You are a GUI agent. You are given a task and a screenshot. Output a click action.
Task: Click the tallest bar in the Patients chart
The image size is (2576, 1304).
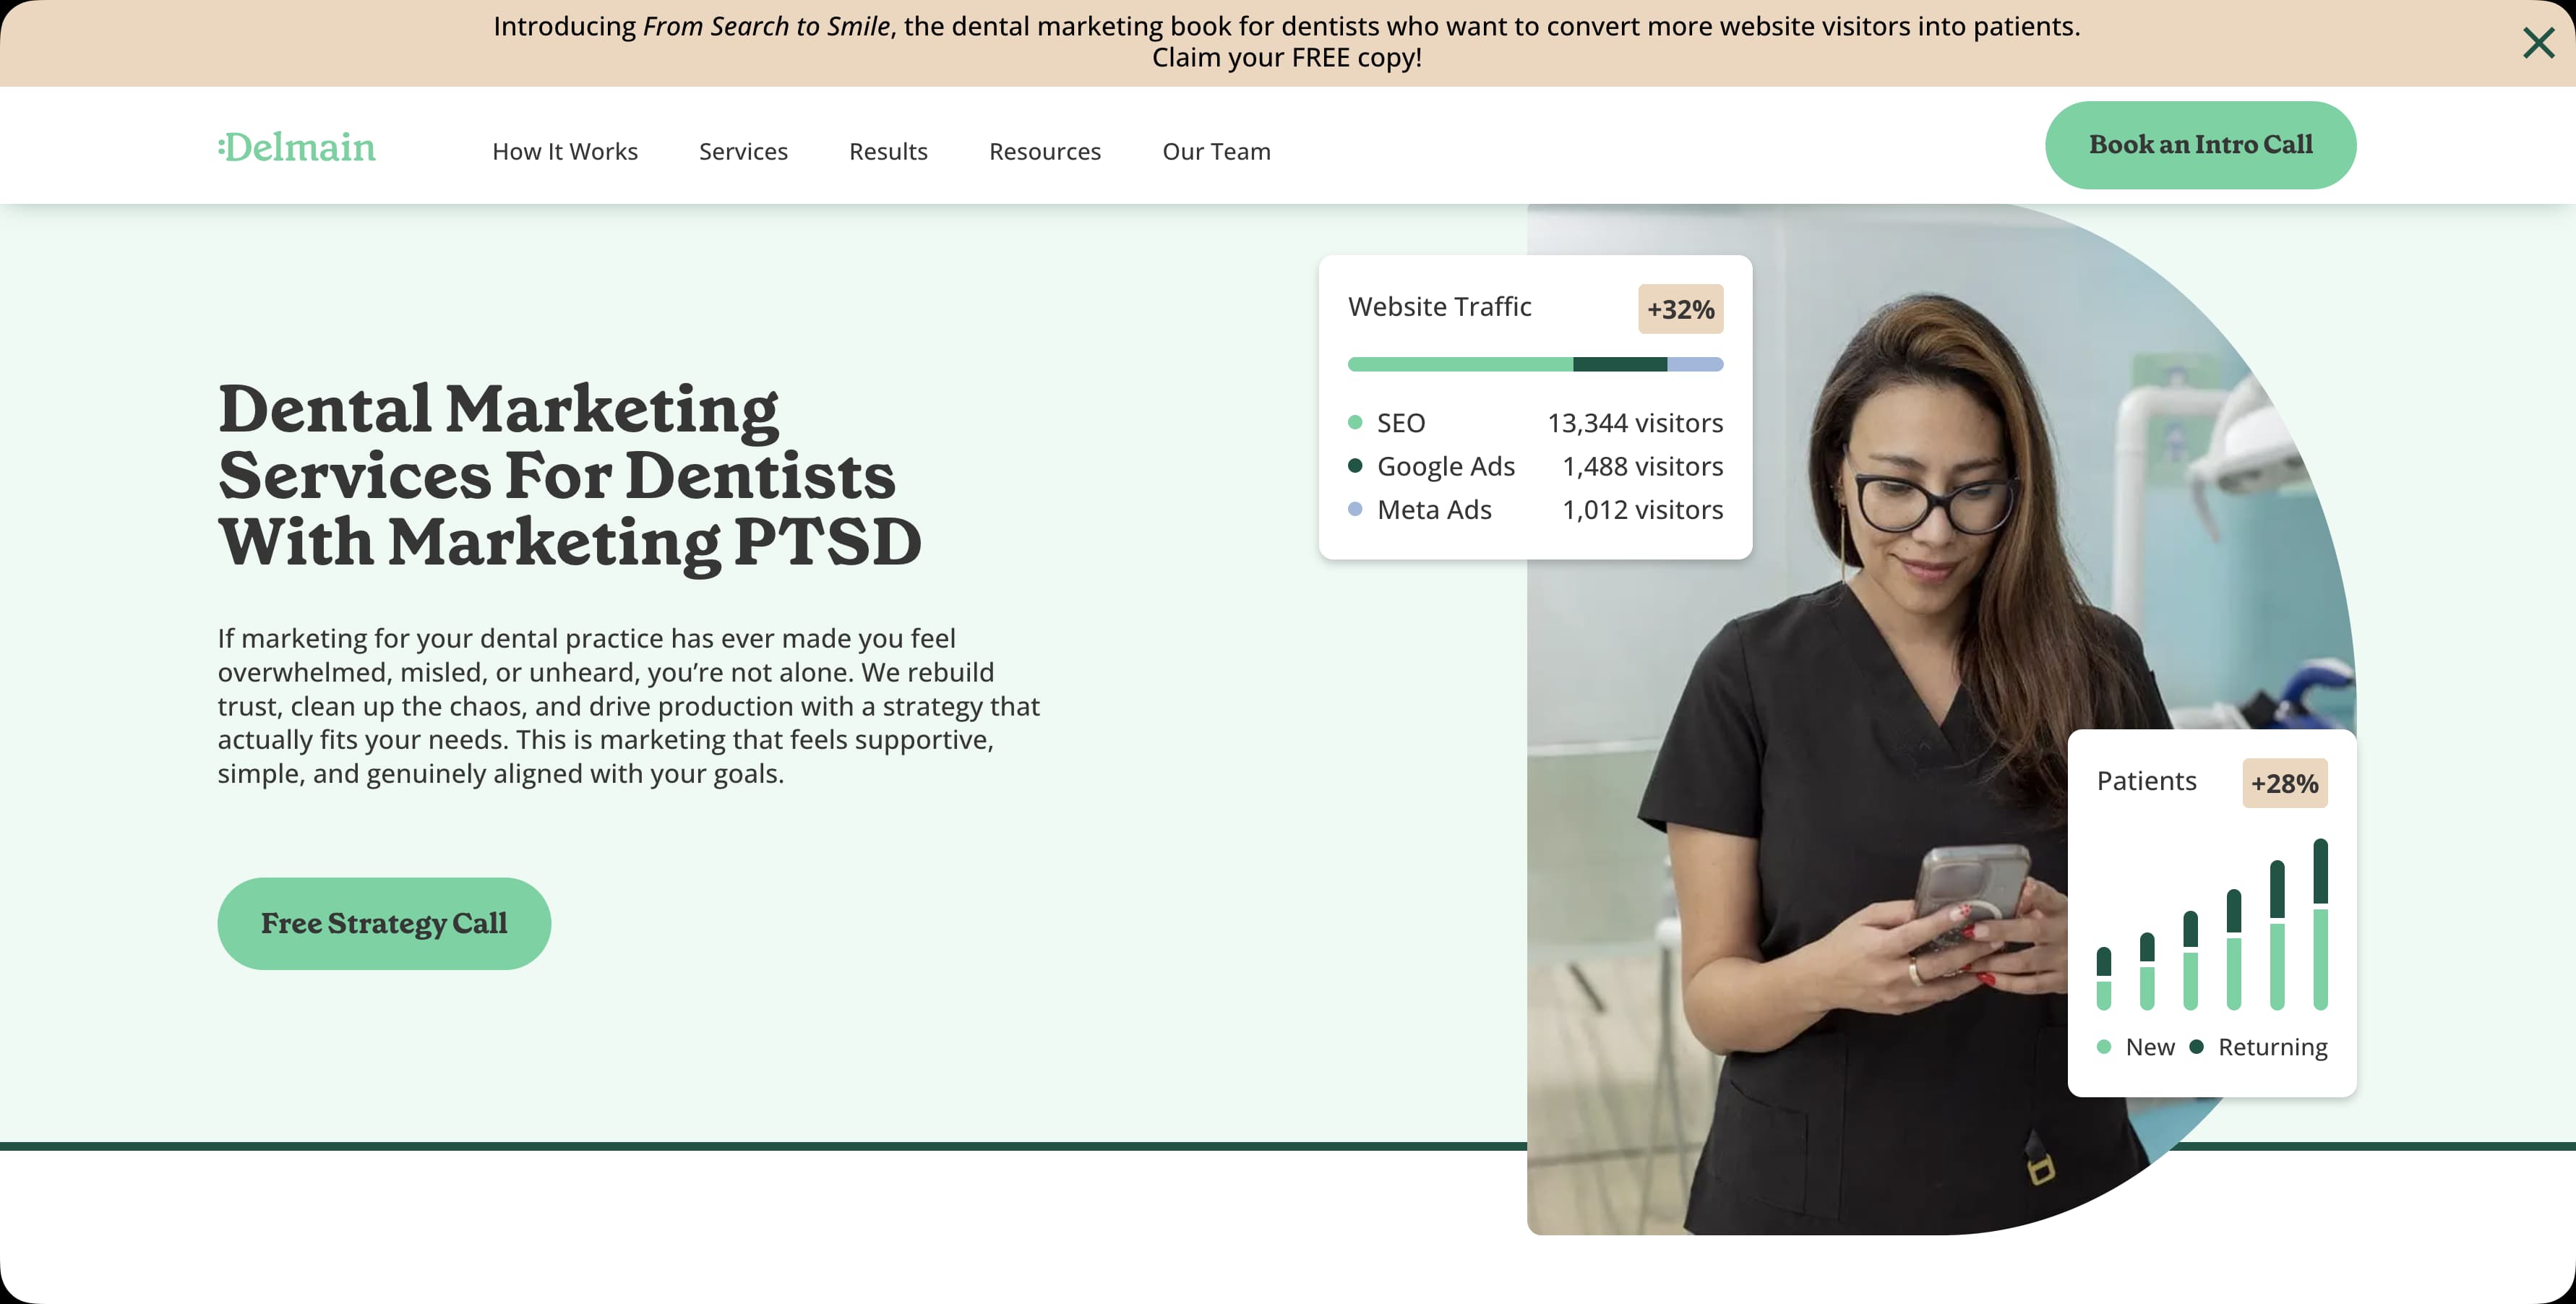tap(2320, 924)
